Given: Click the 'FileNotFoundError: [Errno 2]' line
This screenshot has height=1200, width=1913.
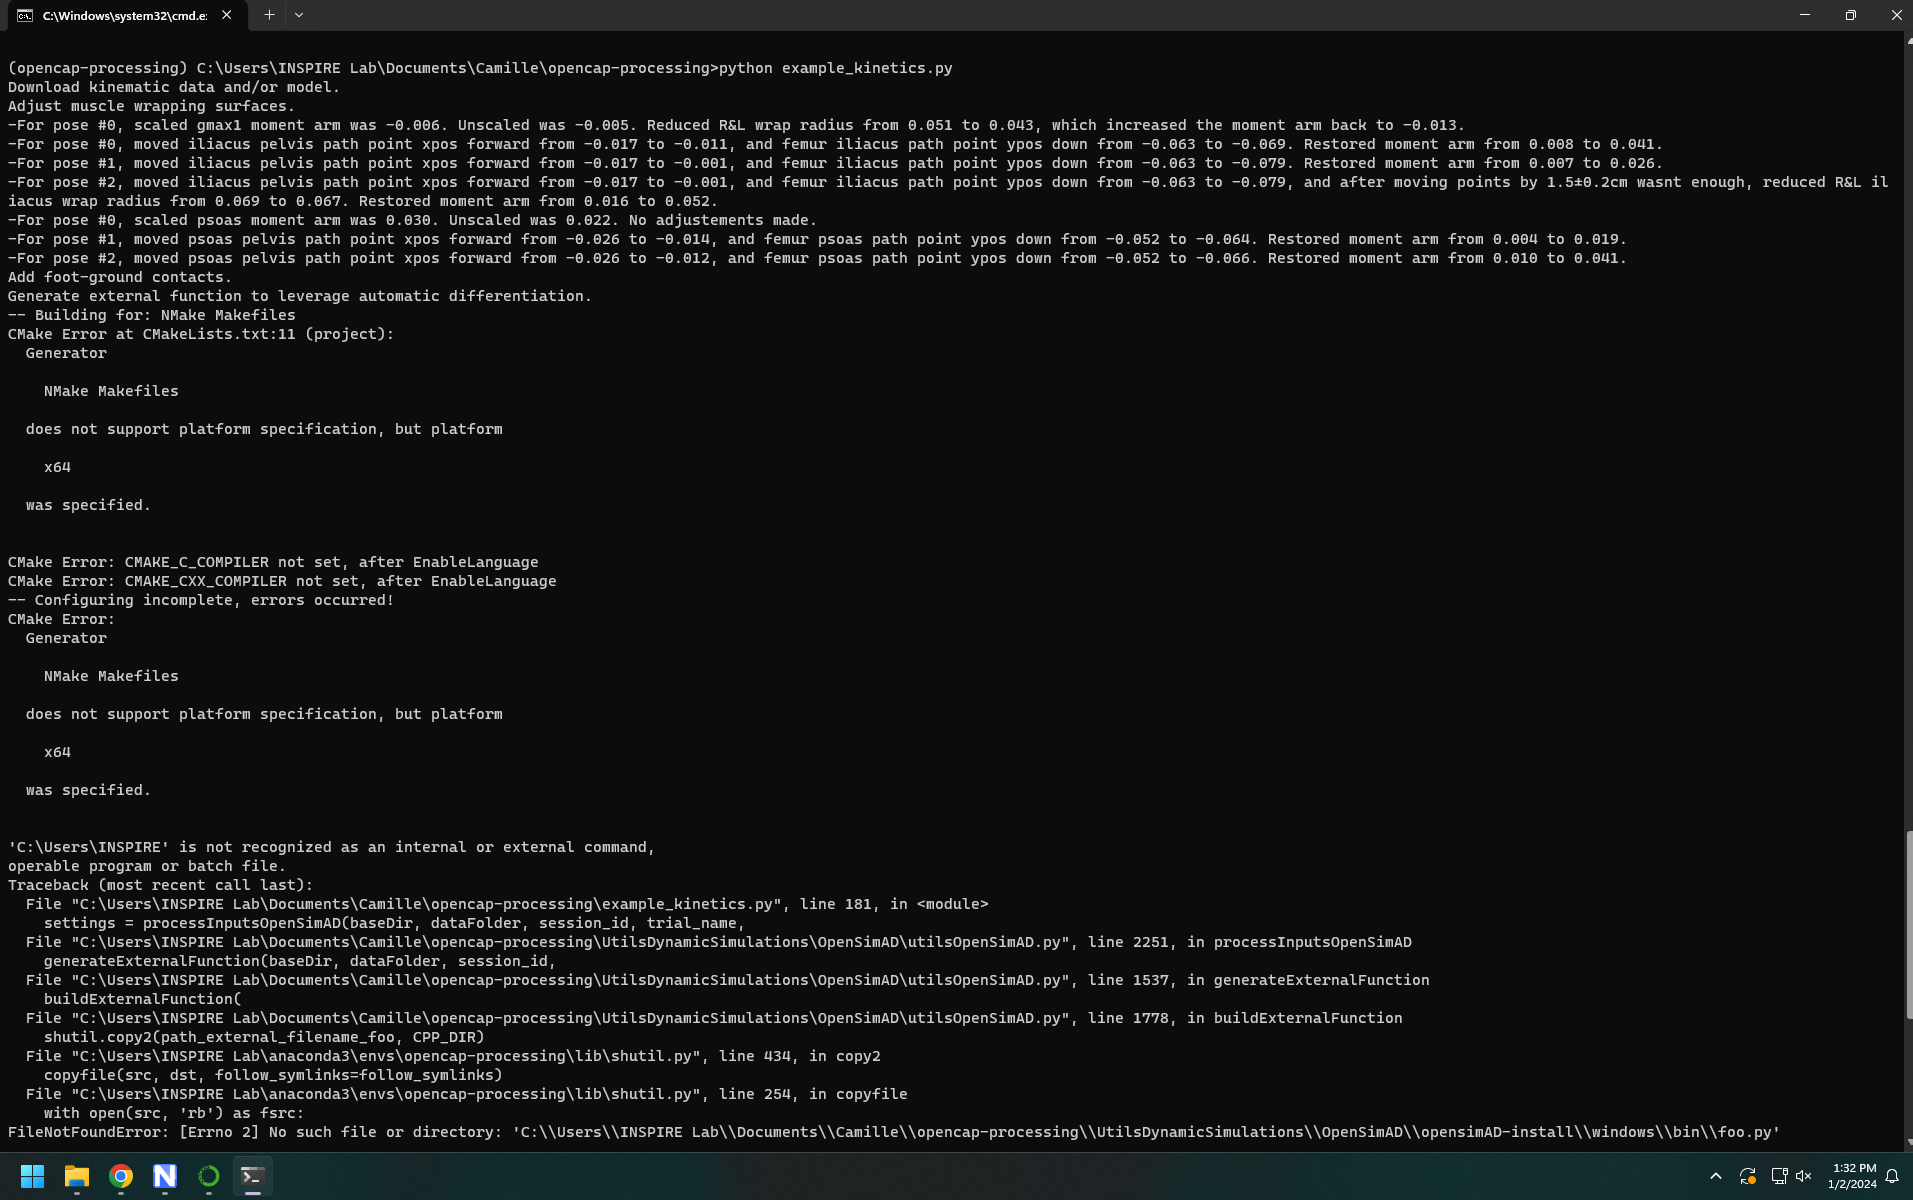Looking at the screenshot, I should click(x=894, y=1132).
